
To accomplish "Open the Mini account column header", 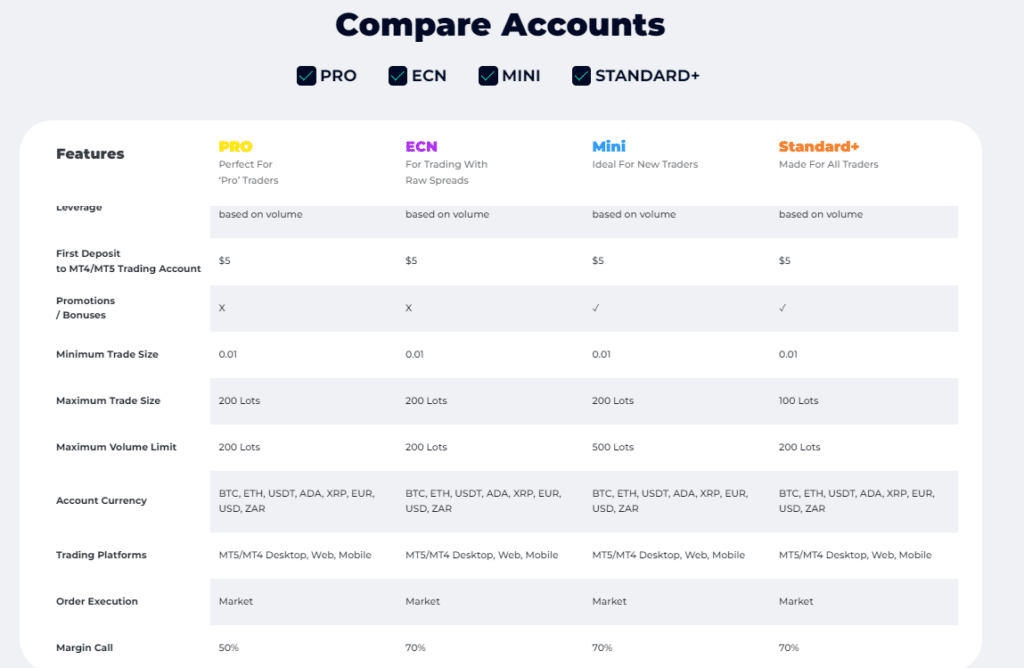I will (609, 145).
